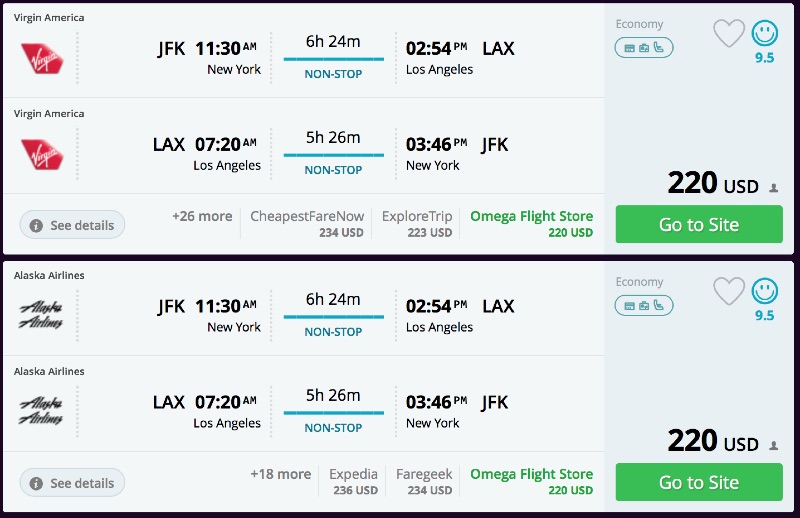
Task: Click the amenities icons badge on Alaska Airlines result
Action: pyautogui.click(x=644, y=306)
